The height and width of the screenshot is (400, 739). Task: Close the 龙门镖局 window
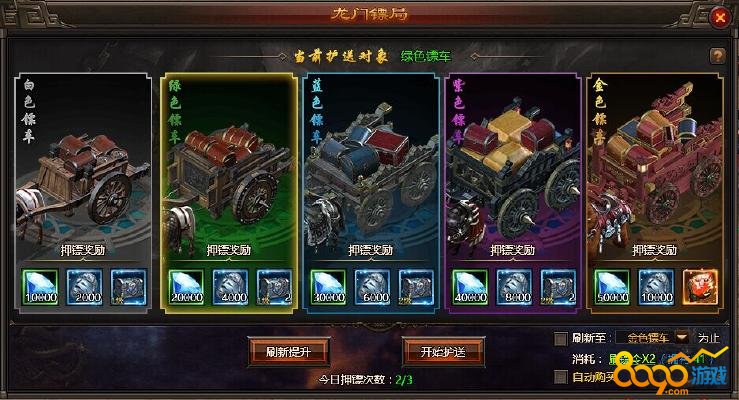720,18
